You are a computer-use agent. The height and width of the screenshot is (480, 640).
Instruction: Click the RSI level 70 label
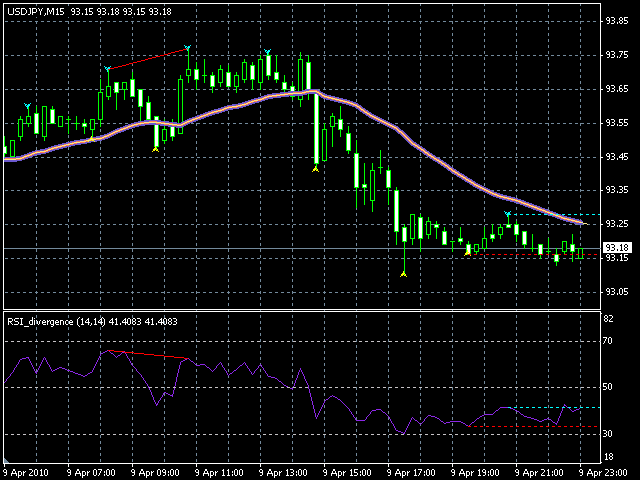[x=608, y=340]
